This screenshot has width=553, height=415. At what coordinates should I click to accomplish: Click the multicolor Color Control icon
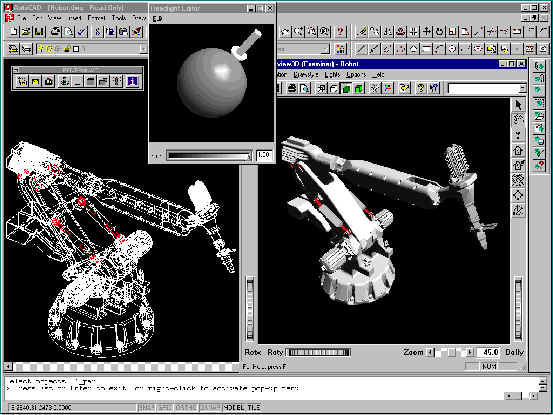click(x=340, y=49)
